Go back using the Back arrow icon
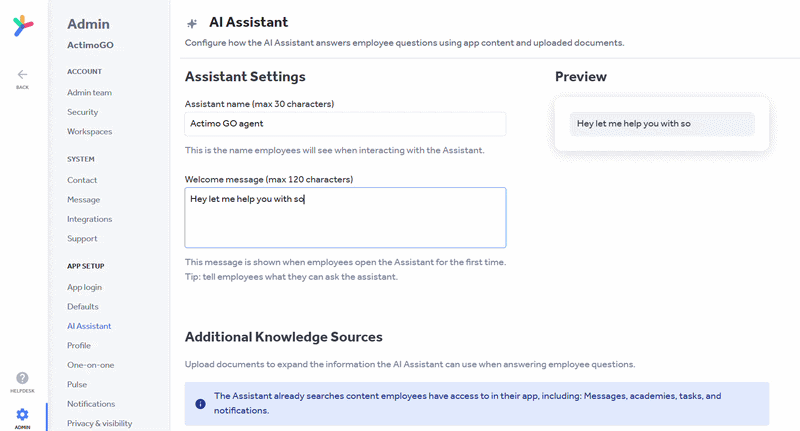800x431 pixels. (x=22, y=74)
